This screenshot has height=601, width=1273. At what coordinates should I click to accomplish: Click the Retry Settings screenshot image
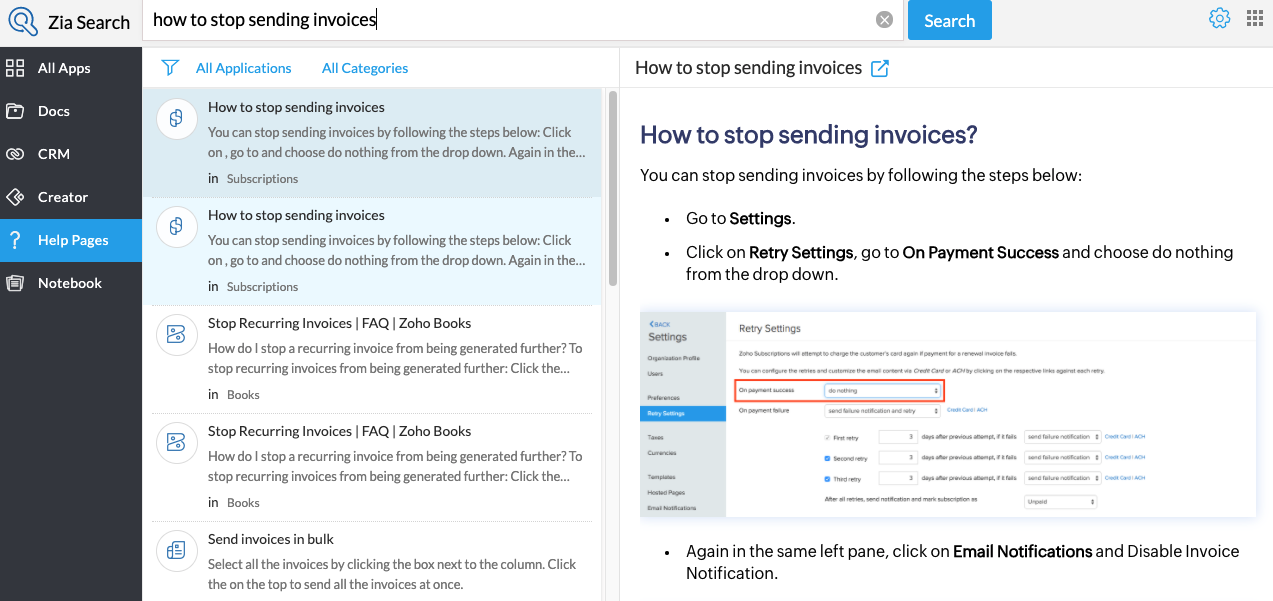coord(948,415)
